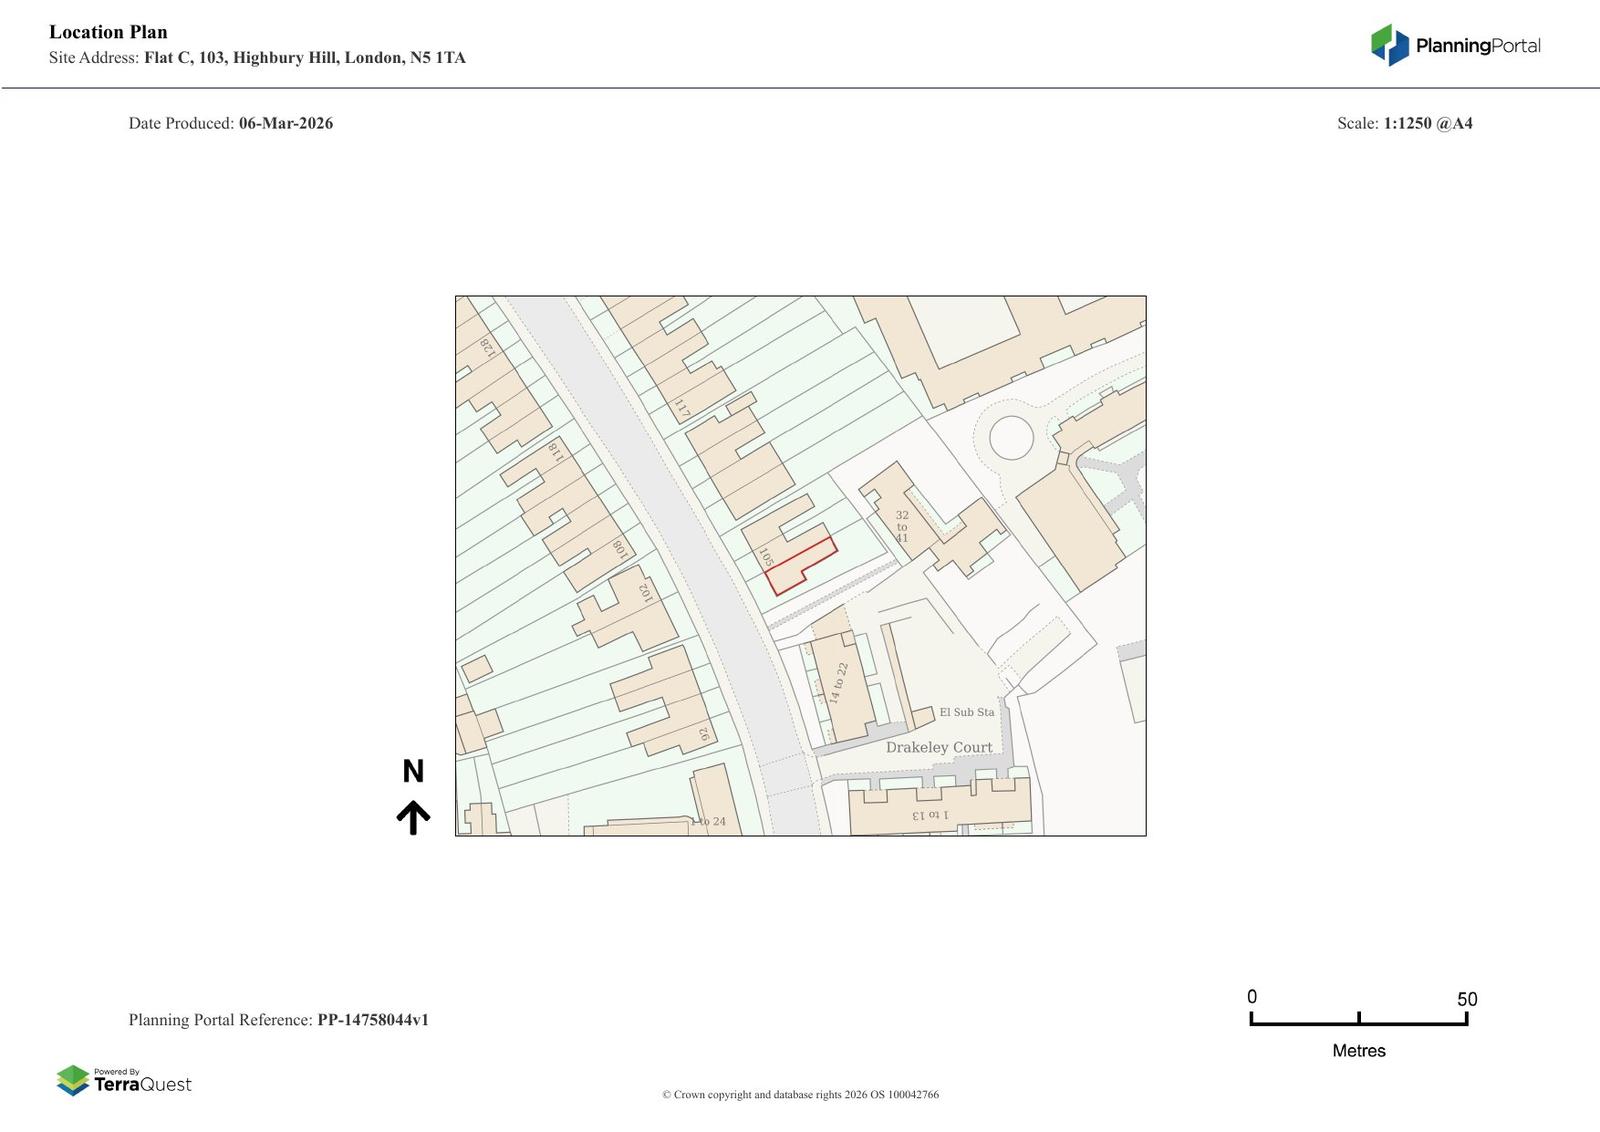
Task: Click the date produced 06-Mar-2026
Action: [285, 123]
